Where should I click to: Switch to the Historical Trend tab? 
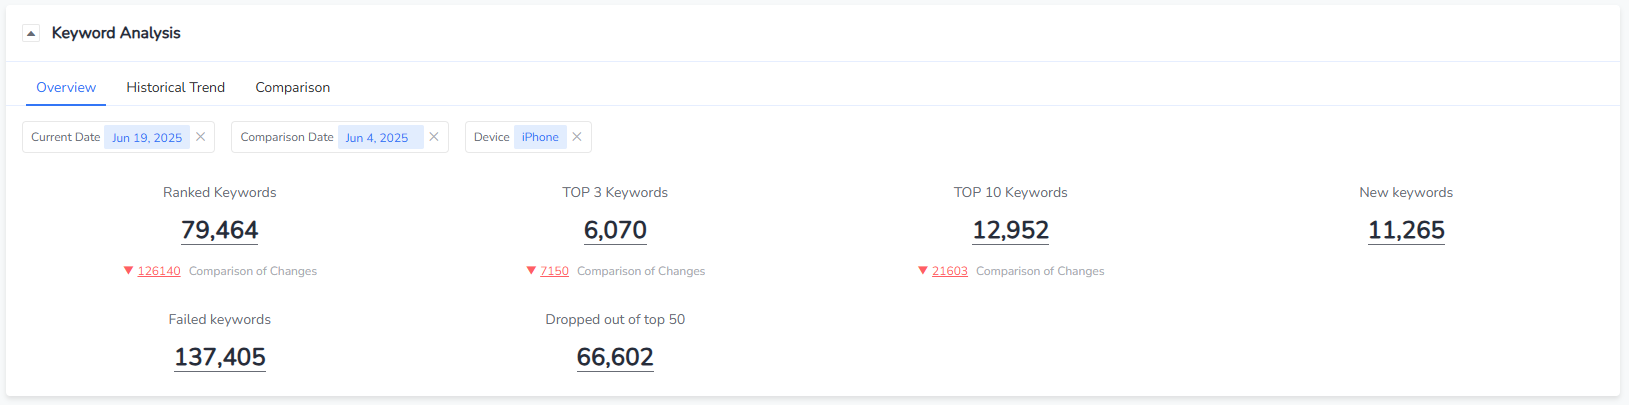175,87
